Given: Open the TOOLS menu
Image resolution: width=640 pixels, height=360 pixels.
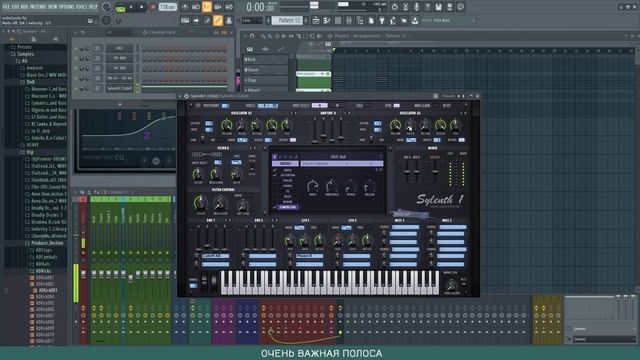Looking at the screenshot, I should point(82,7).
